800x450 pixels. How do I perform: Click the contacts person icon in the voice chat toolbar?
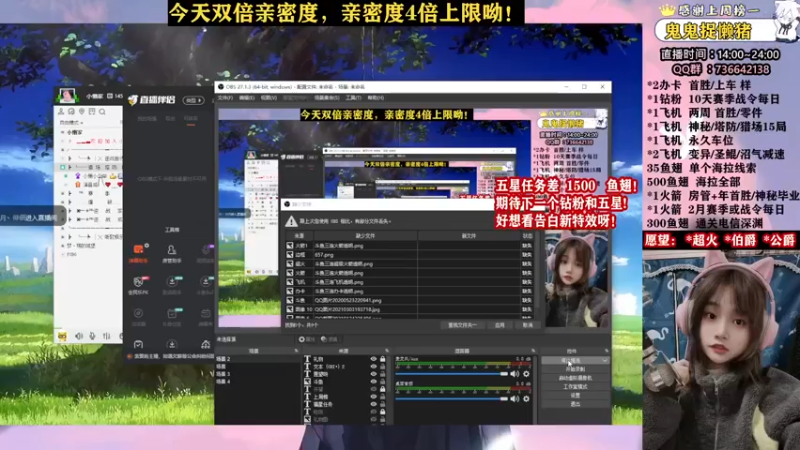61,112
